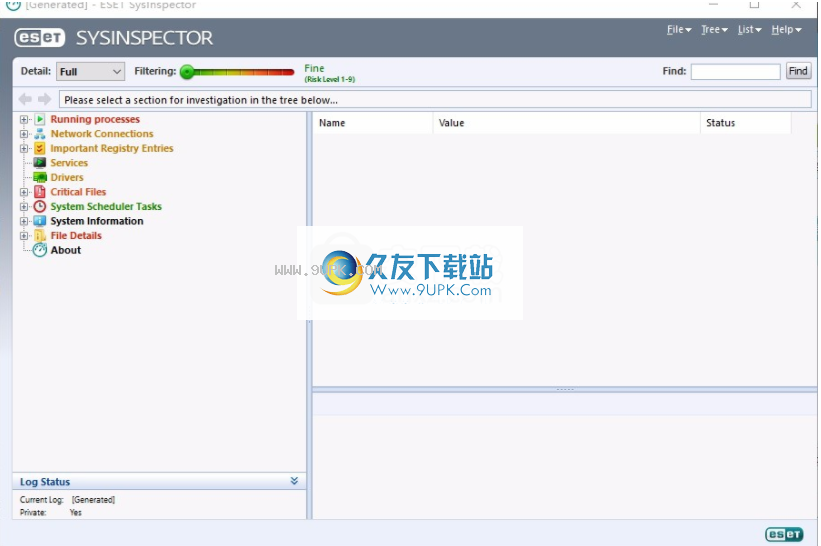This screenshot has height=546, width=821.
Task: Go forward with the right arrow
Action: [x=45, y=99]
